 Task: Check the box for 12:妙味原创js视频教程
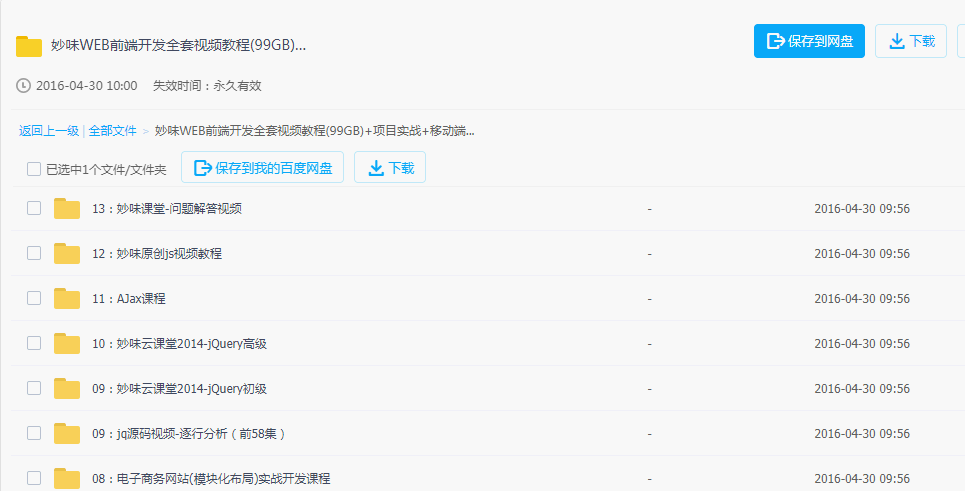(34, 253)
